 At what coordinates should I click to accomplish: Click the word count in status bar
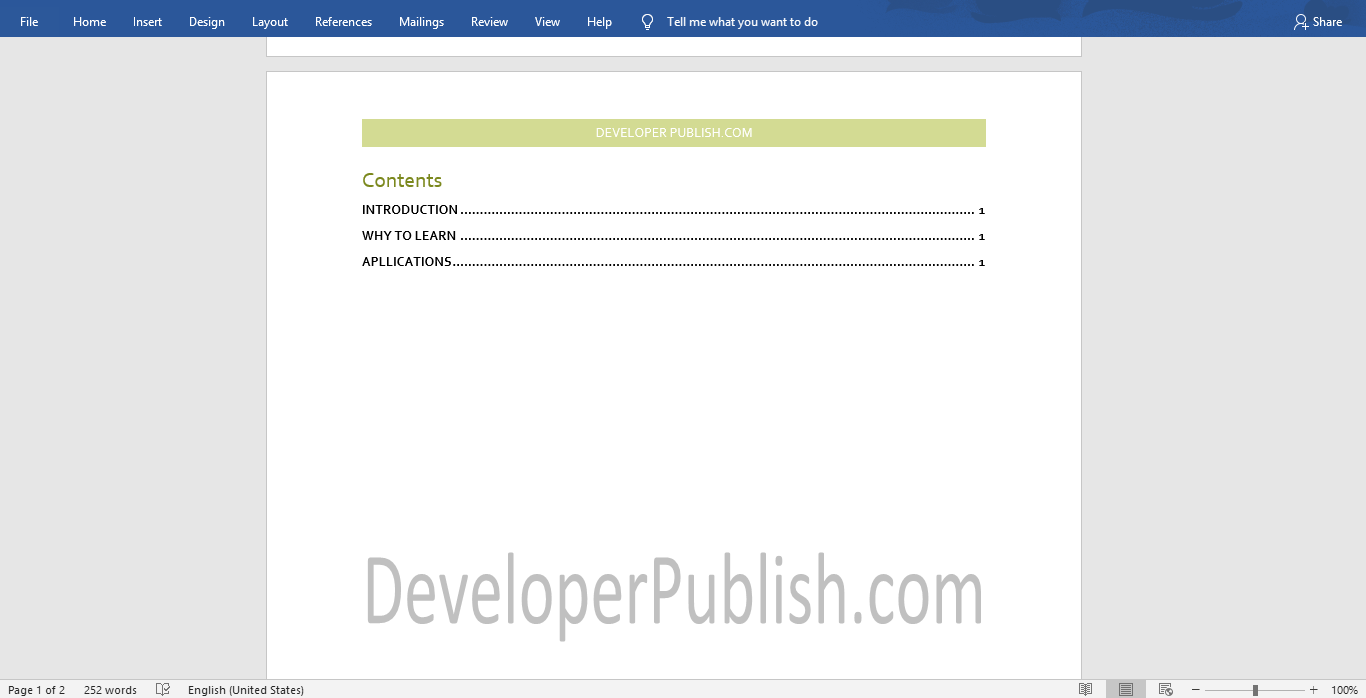(x=109, y=689)
